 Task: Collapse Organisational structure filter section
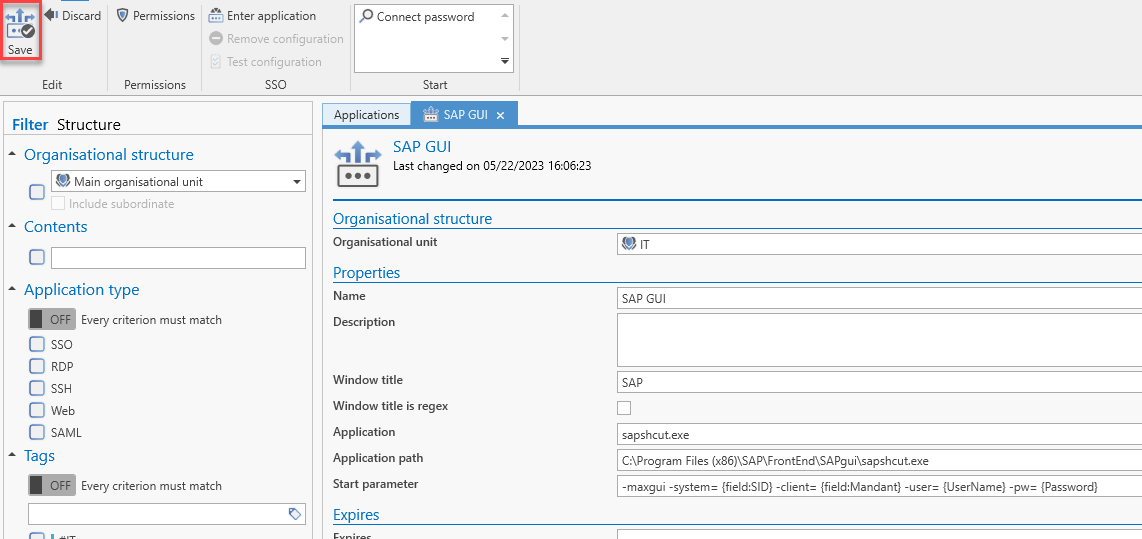13,154
